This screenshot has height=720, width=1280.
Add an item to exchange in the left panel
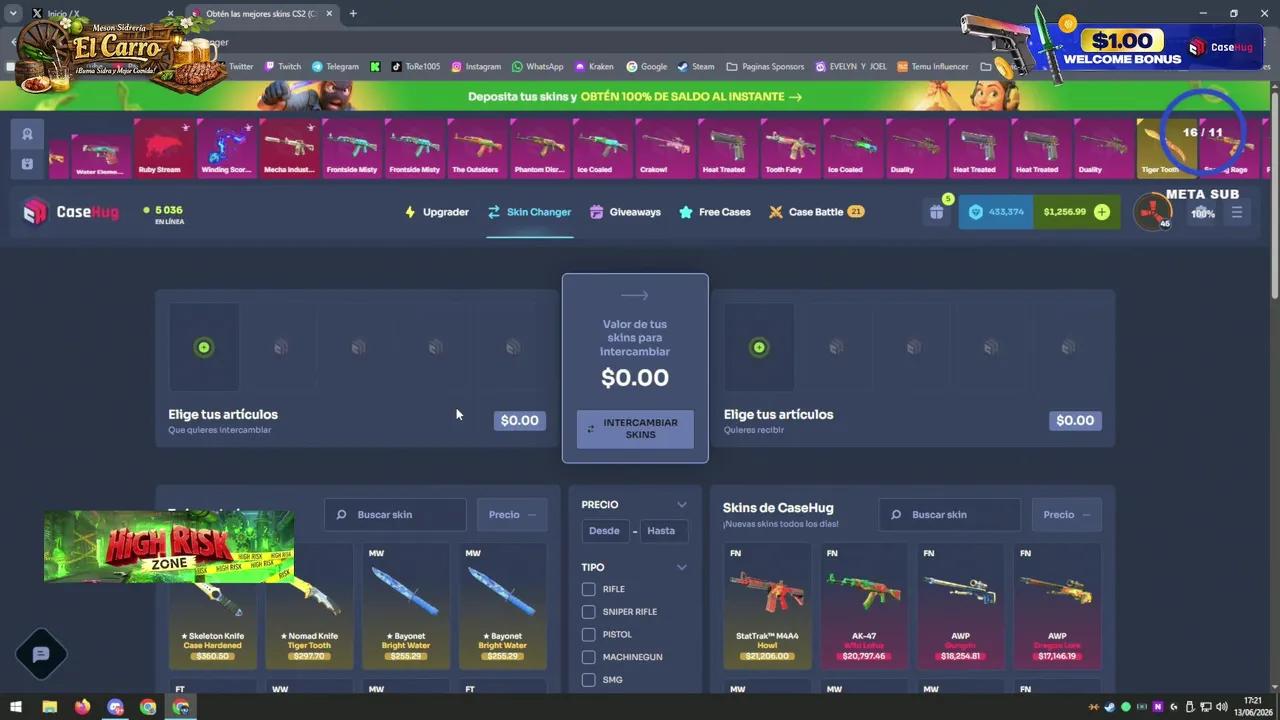tap(204, 347)
